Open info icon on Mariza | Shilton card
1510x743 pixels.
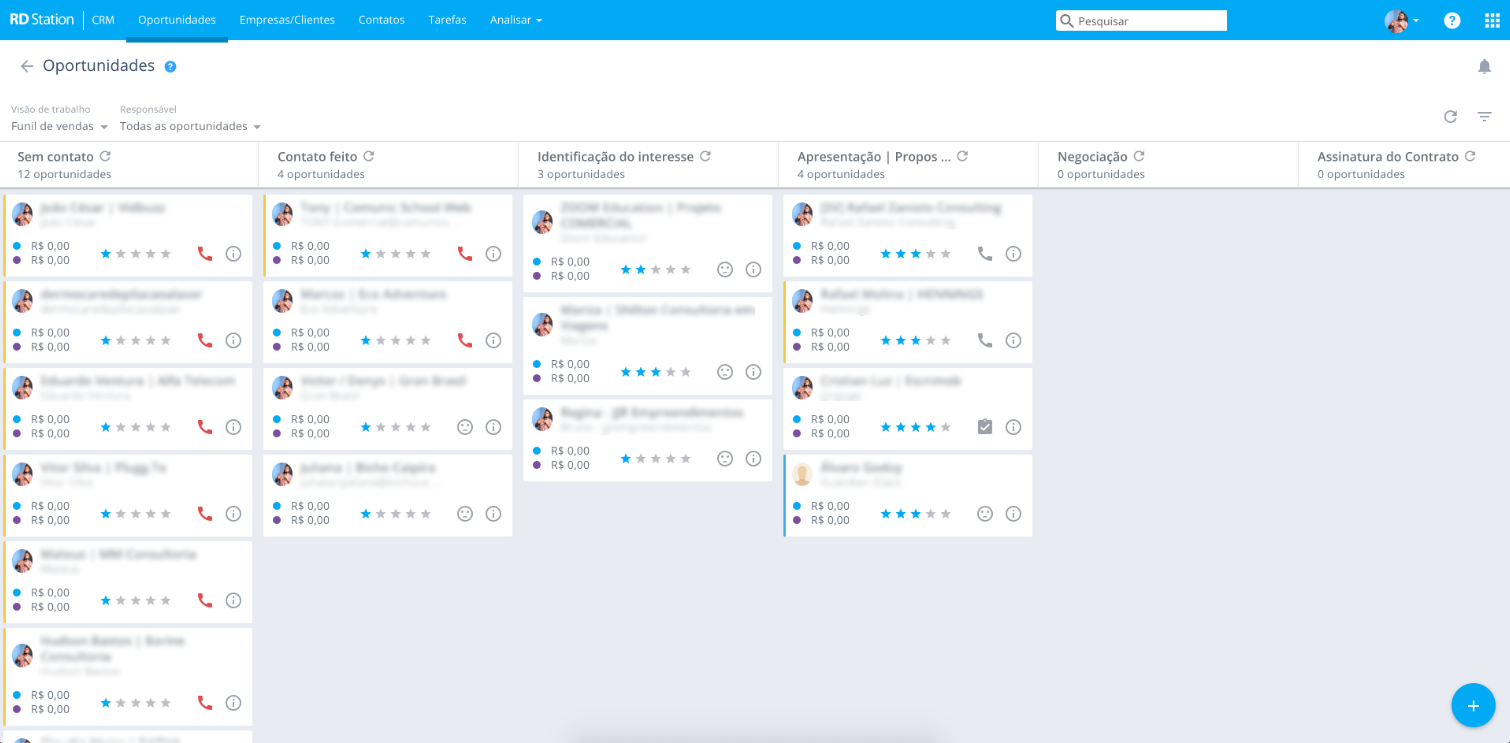click(753, 371)
